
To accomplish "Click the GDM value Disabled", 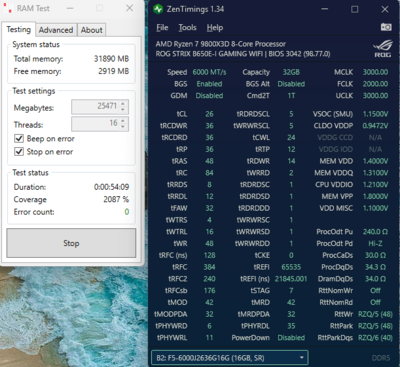I will tap(209, 96).
